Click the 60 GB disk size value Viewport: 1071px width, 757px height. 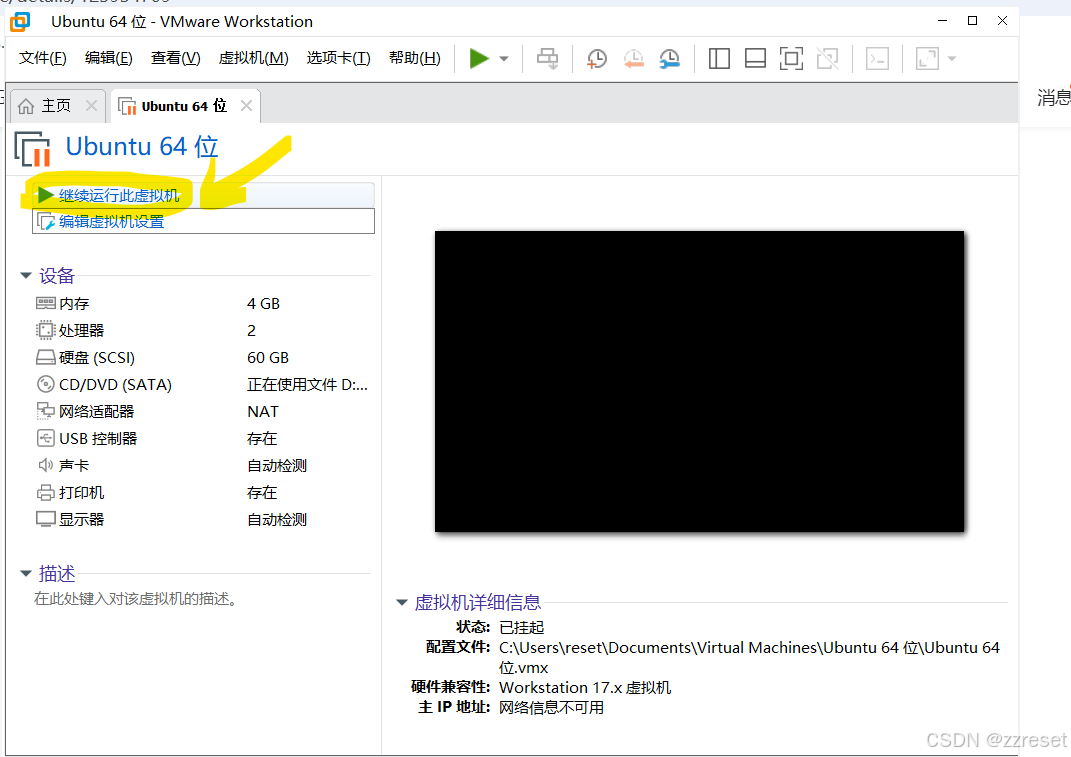click(268, 357)
